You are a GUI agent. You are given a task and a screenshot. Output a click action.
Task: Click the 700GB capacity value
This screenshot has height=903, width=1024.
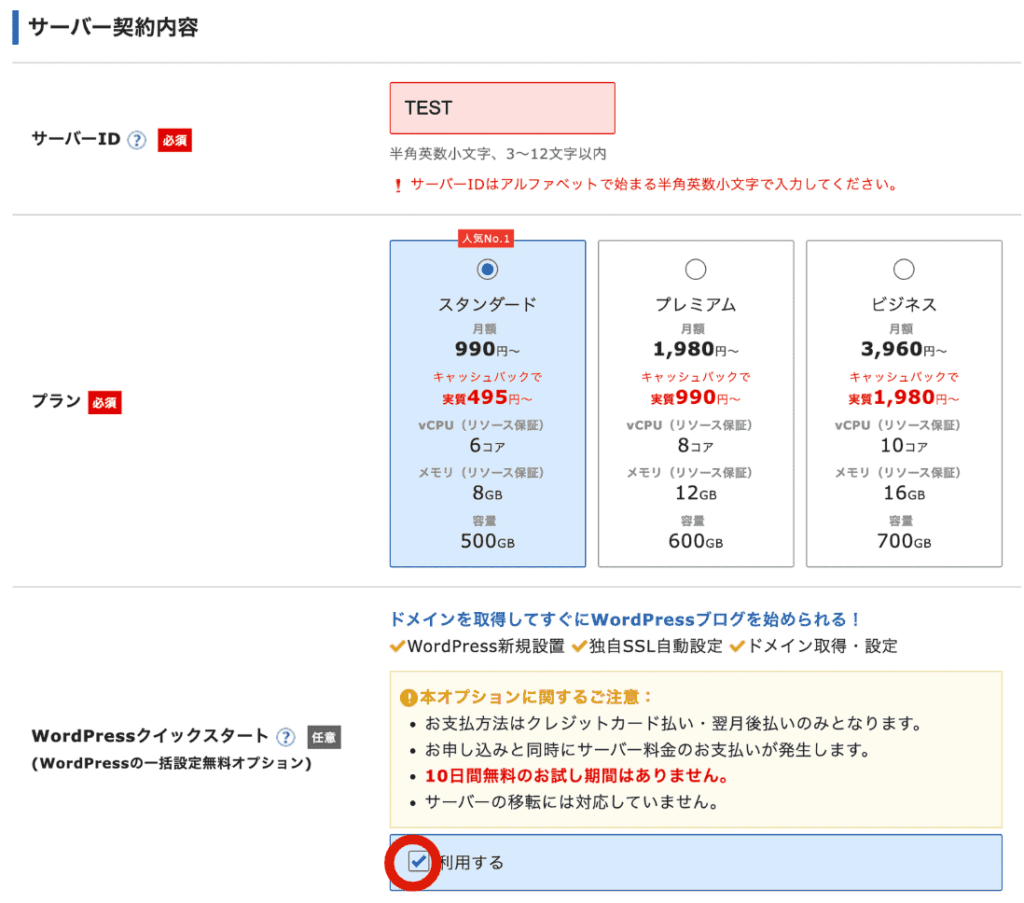tap(904, 541)
